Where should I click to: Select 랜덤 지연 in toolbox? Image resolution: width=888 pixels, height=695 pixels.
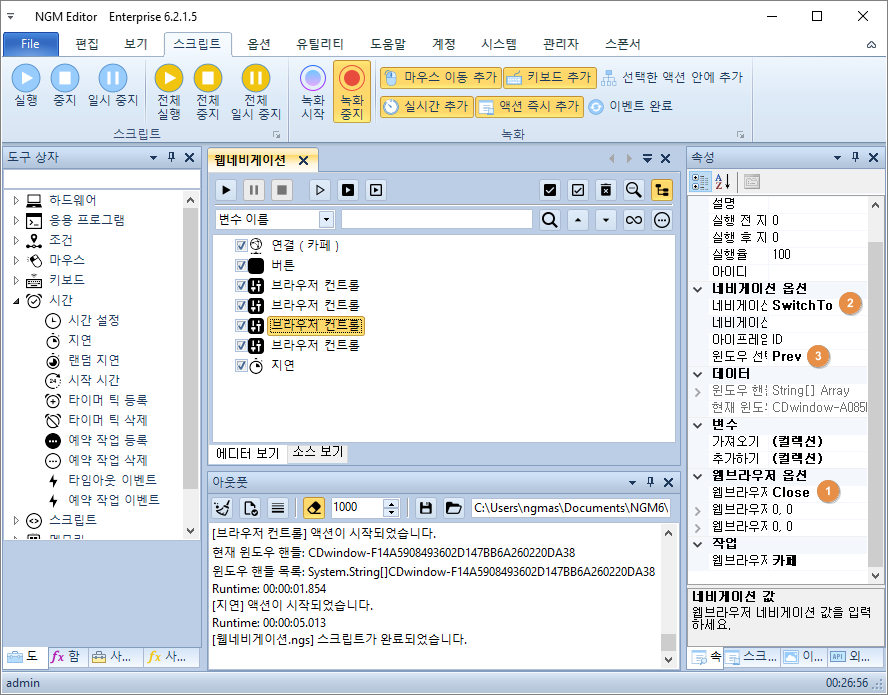coord(93,360)
